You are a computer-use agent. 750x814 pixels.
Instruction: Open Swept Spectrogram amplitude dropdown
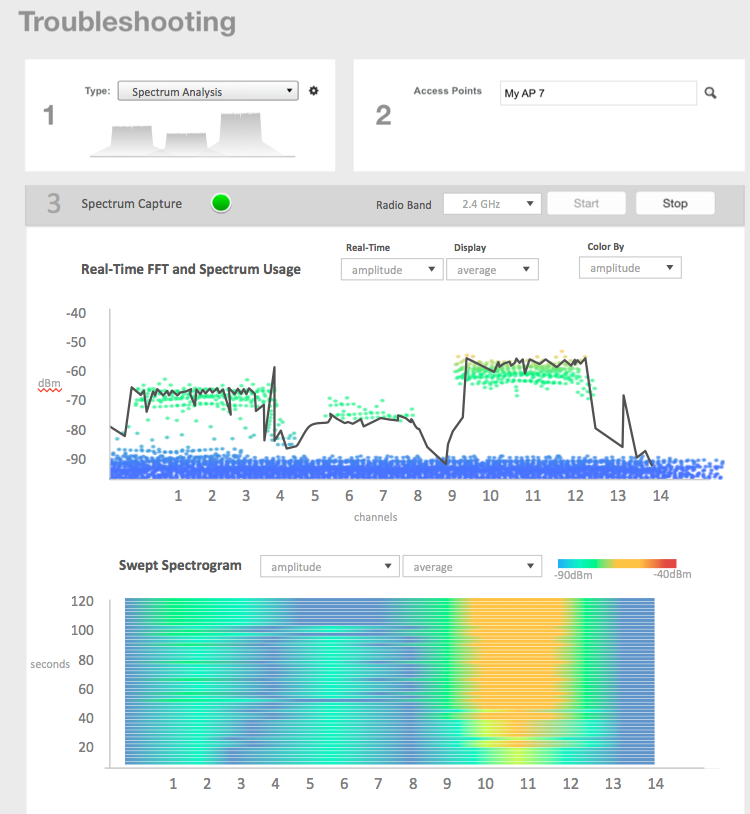[329, 567]
